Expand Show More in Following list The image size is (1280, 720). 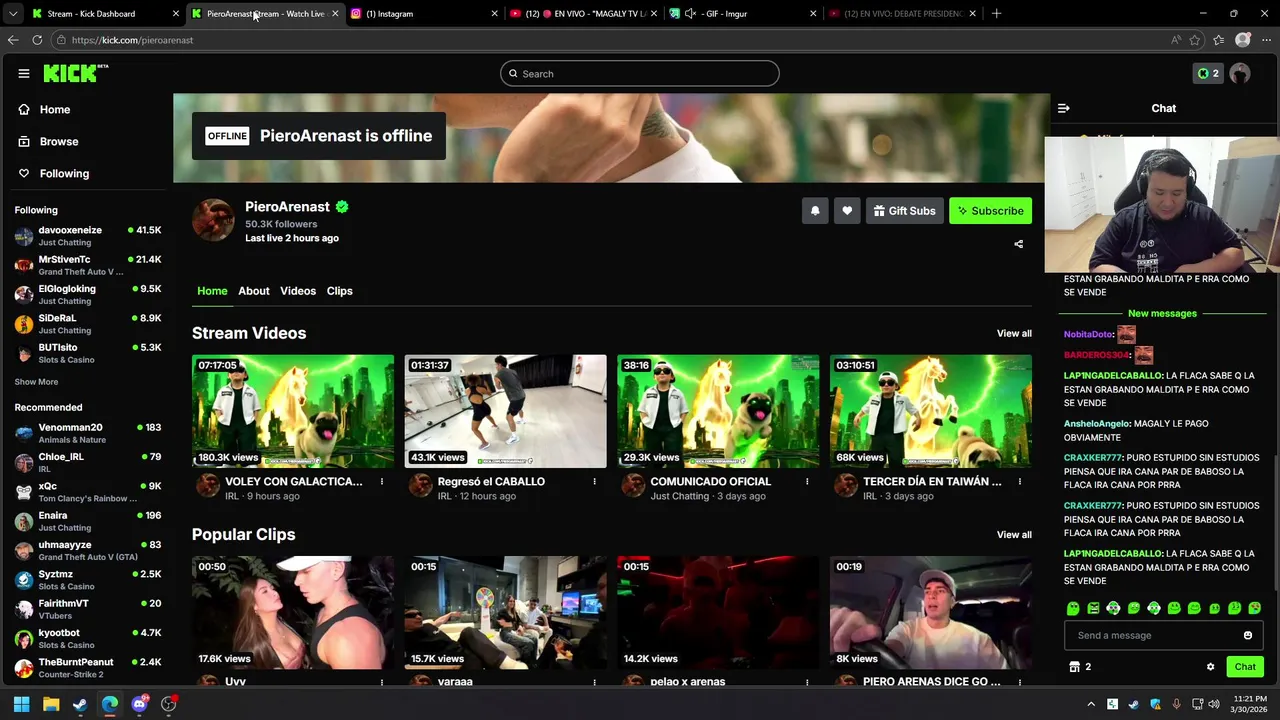[36, 382]
